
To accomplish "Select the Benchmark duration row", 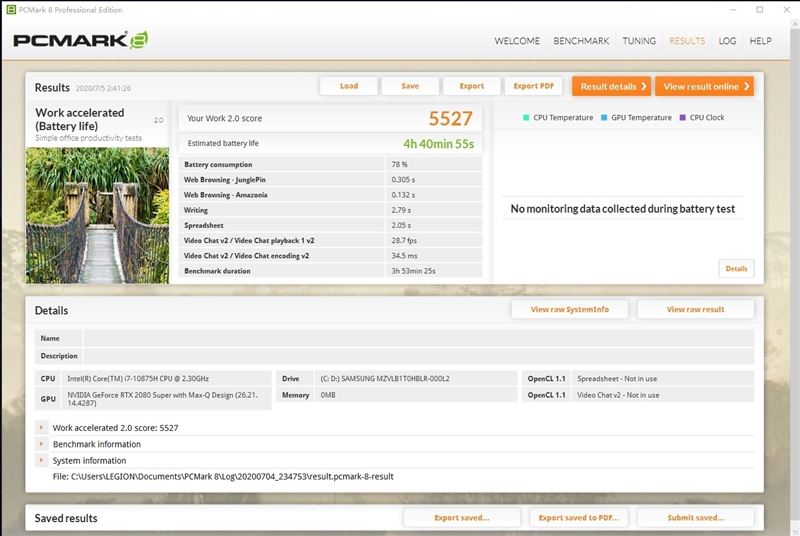I will point(331,271).
